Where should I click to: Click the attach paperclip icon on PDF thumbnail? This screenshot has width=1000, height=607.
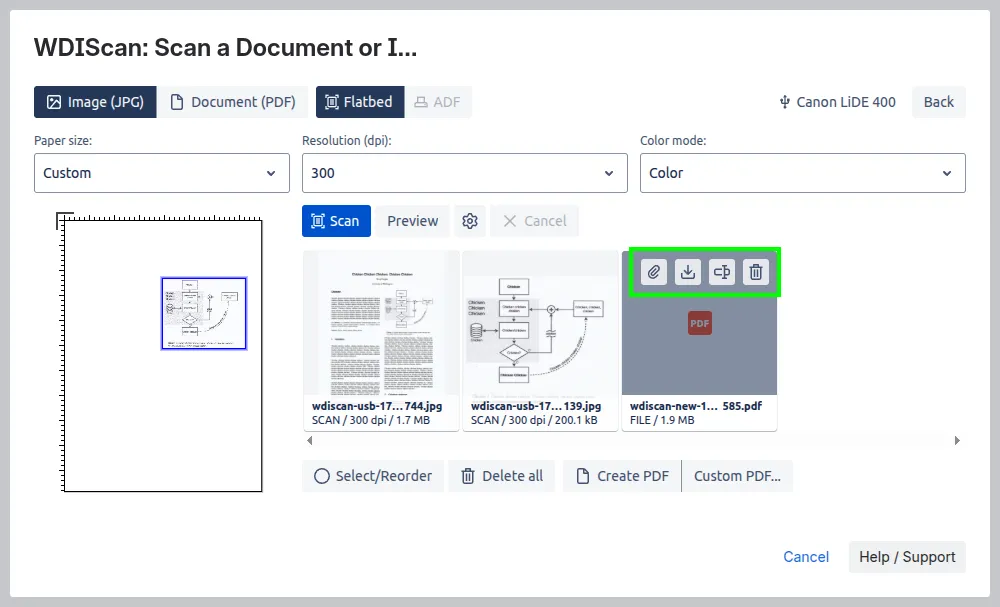(654, 271)
